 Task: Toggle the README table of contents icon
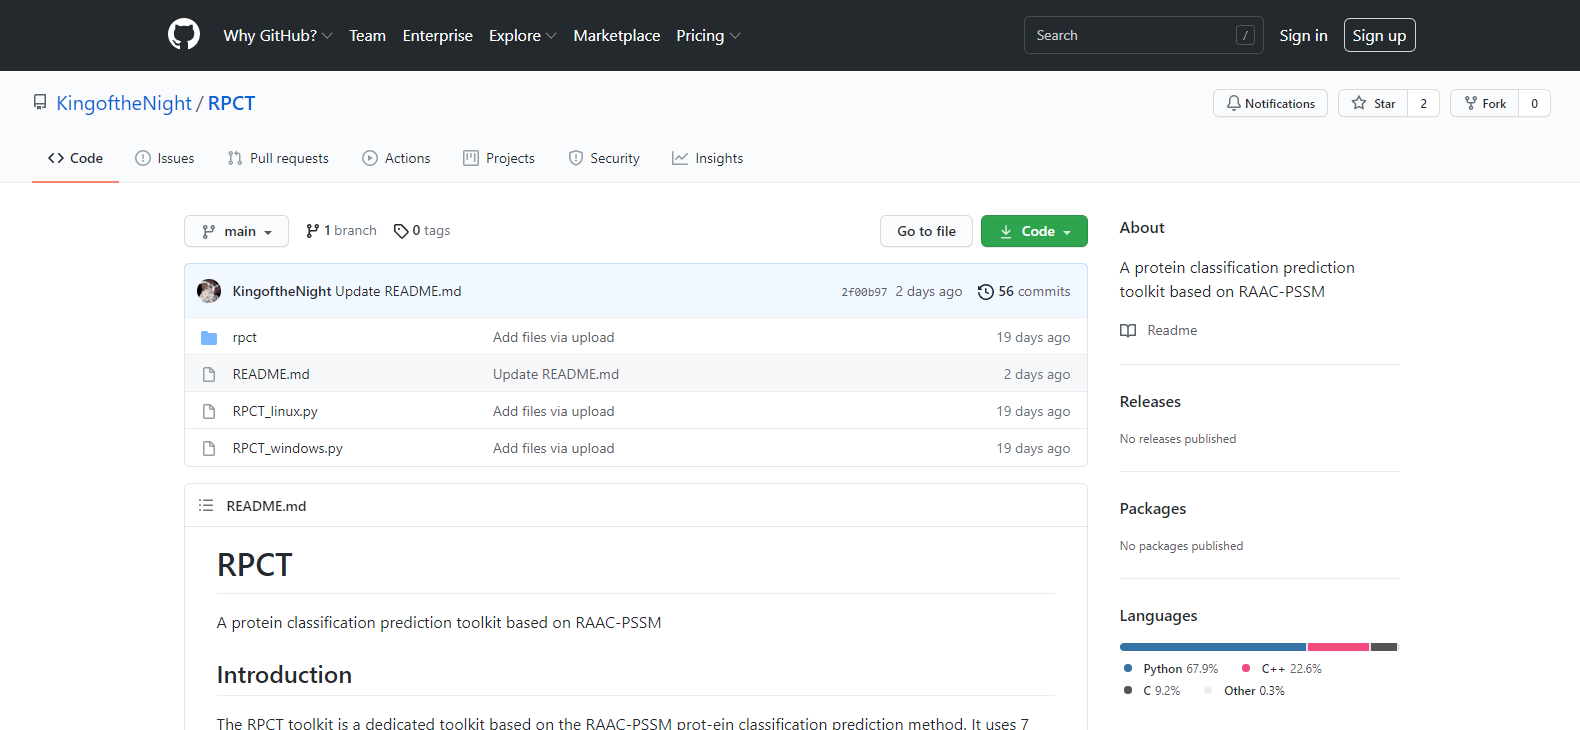tap(206, 506)
